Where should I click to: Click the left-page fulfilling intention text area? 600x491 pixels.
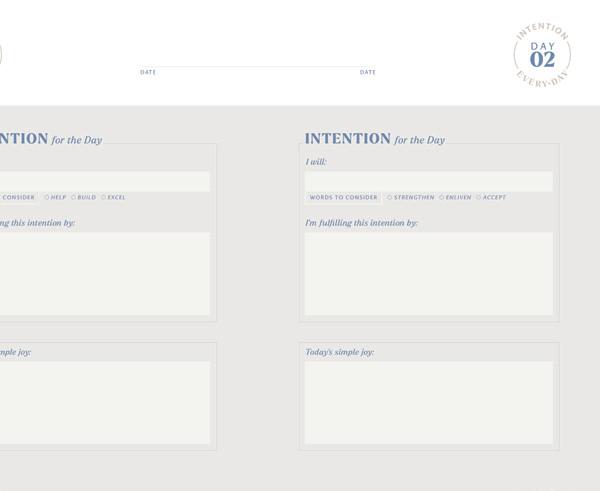click(x=104, y=274)
